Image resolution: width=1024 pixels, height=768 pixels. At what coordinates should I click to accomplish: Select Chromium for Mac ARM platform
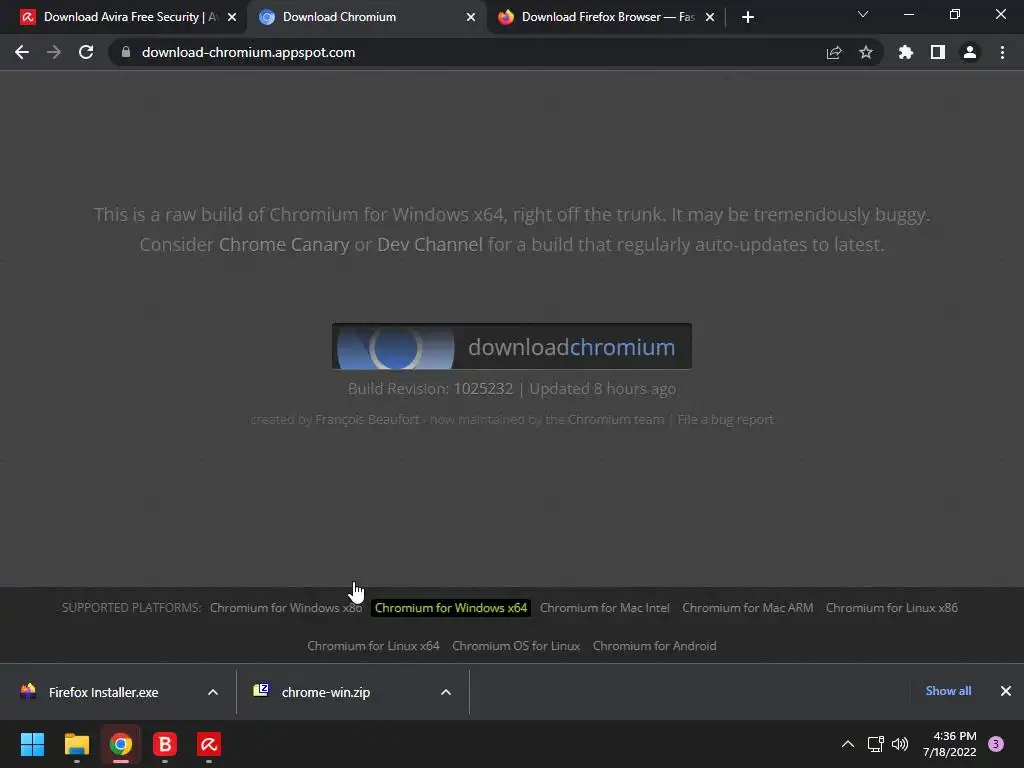748,607
